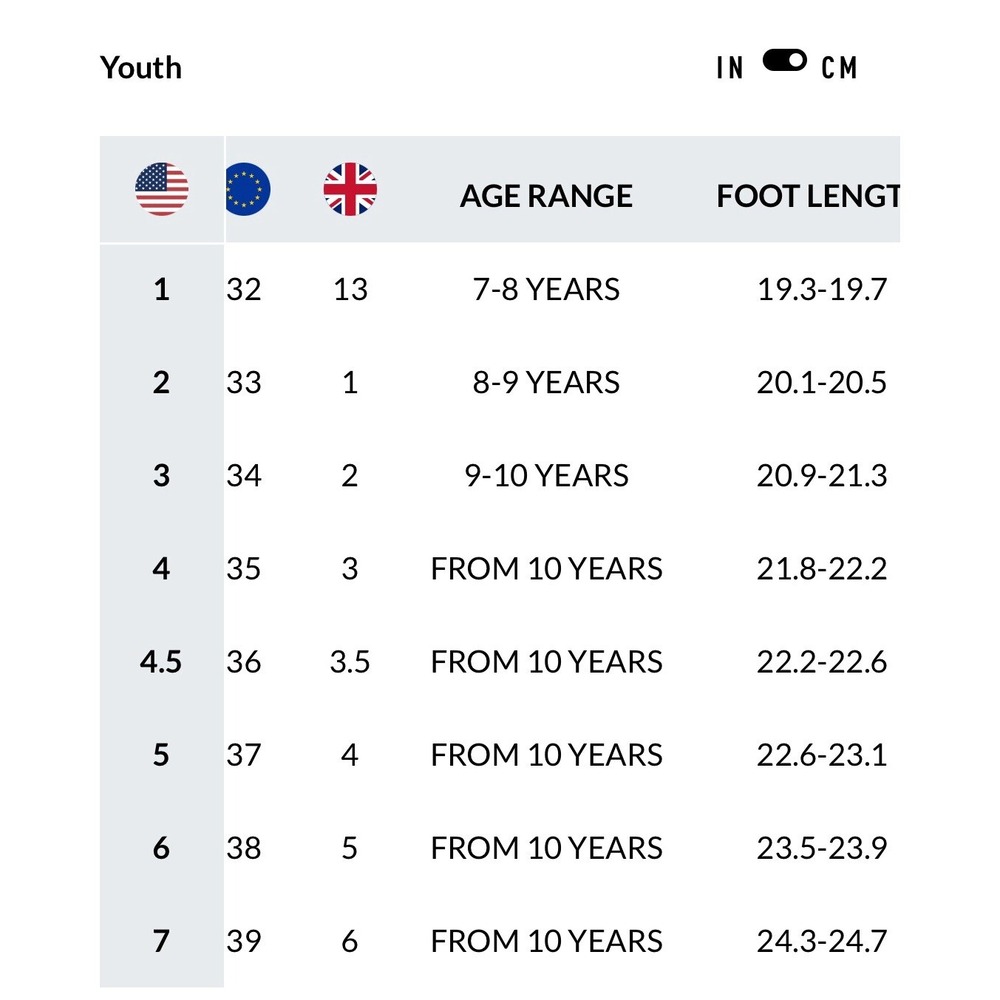
Task: Select the CM unit label
Action: [839, 68]
